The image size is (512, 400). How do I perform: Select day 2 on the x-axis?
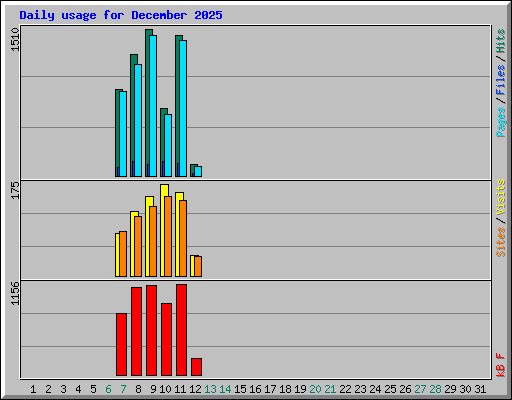(x=48, y=389)
